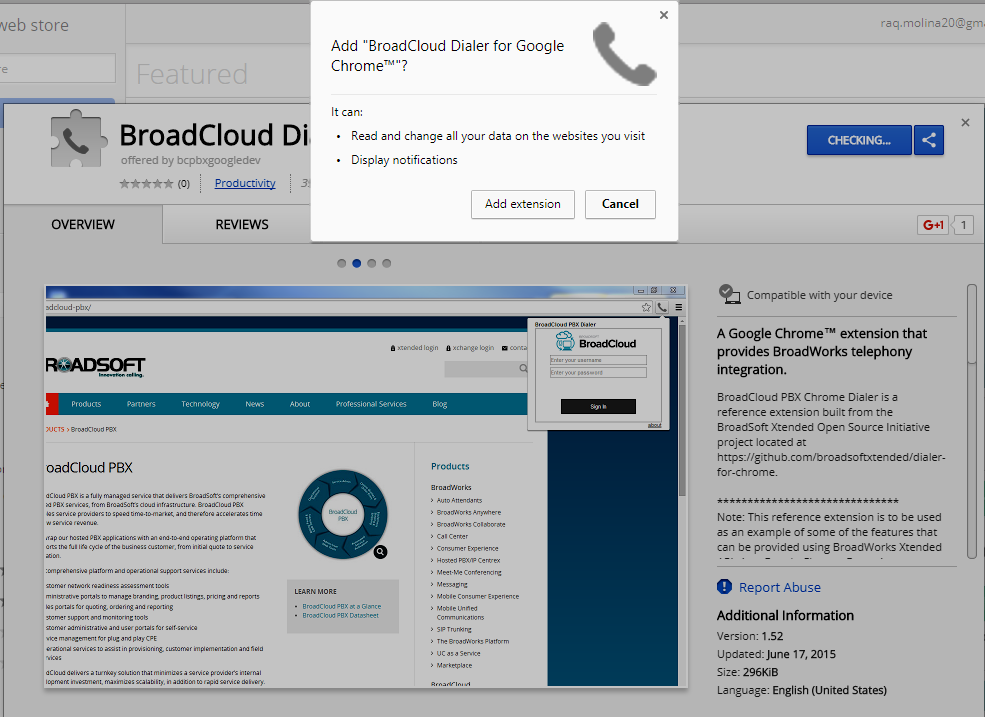Select the second screenshot carousel dot
This screenshot has height=717, width=985.
[356, 263]
